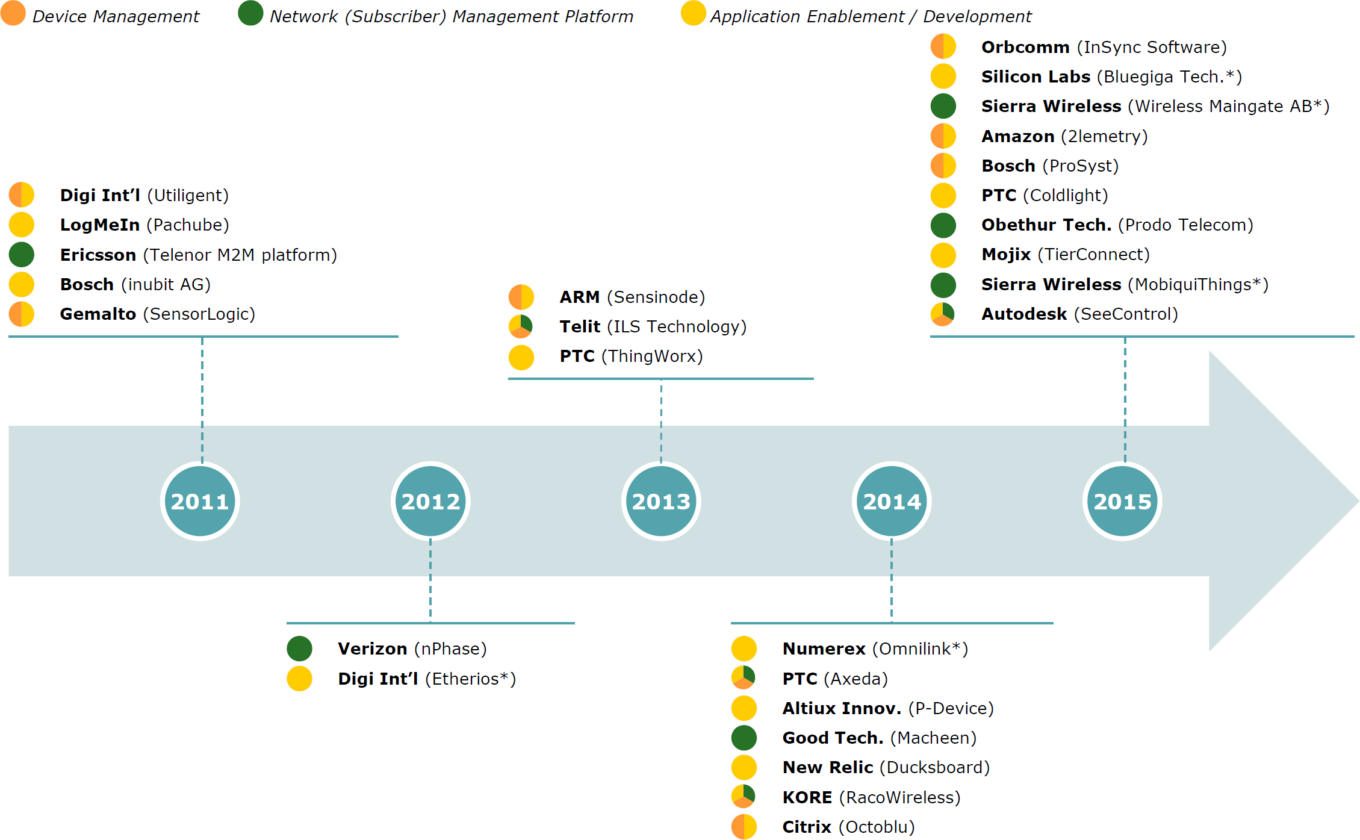Click the green circle beside Ericsson
This screenshot has width=1360, height=840.
21,255
